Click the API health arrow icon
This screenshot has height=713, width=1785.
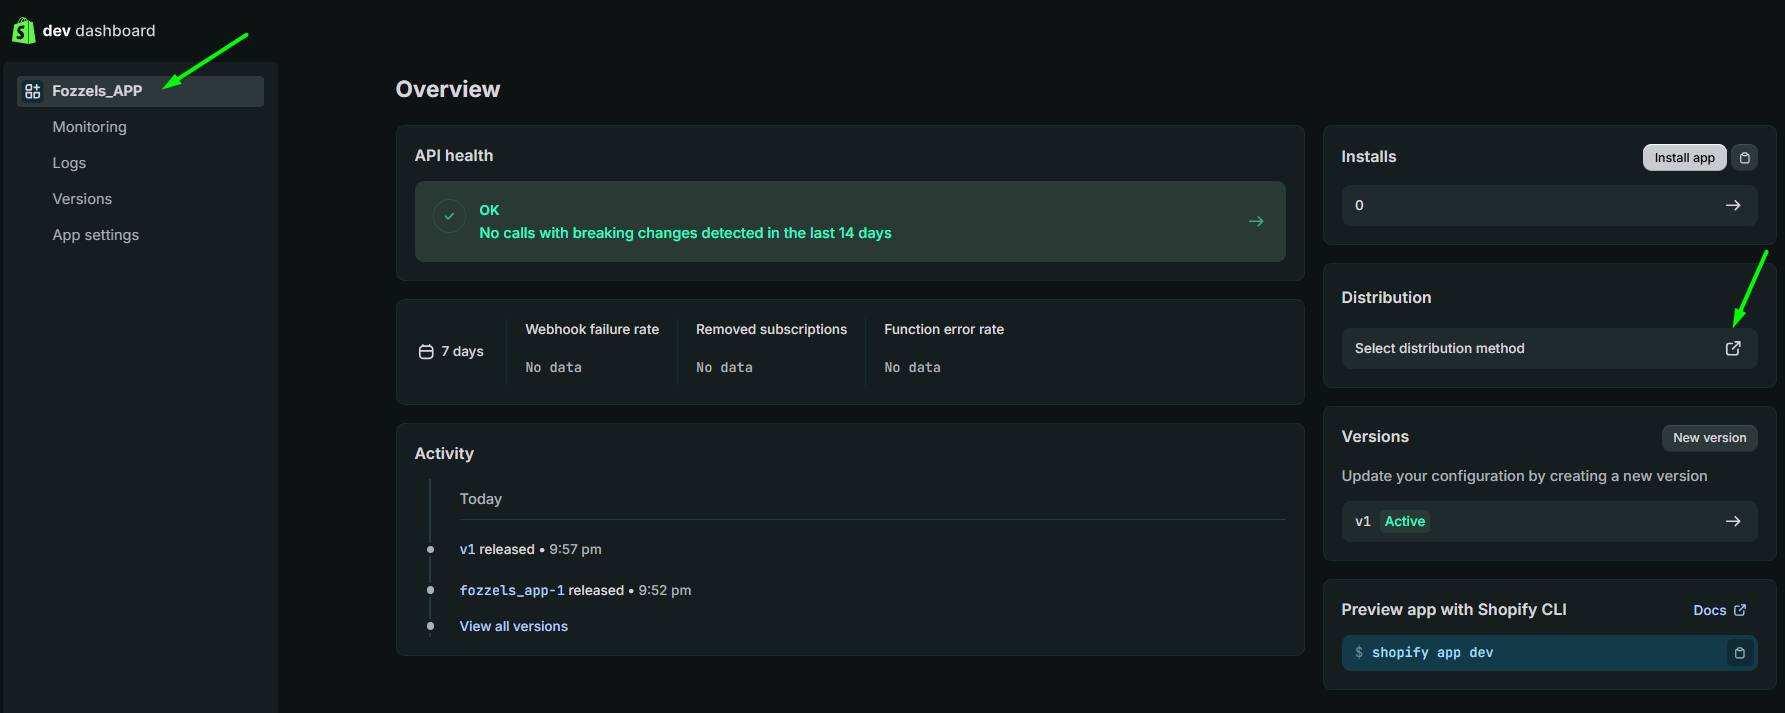1256,221
